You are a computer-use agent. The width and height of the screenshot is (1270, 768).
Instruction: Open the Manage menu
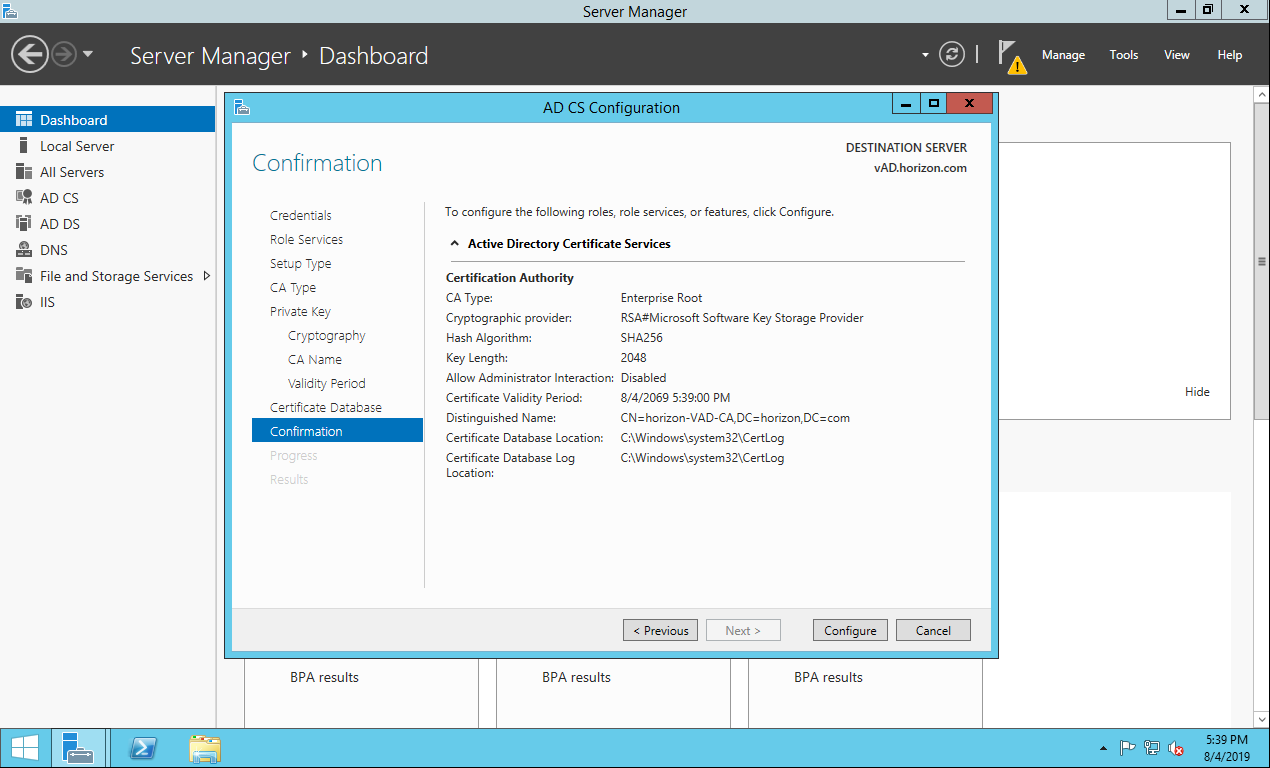tap(1063, 55)
